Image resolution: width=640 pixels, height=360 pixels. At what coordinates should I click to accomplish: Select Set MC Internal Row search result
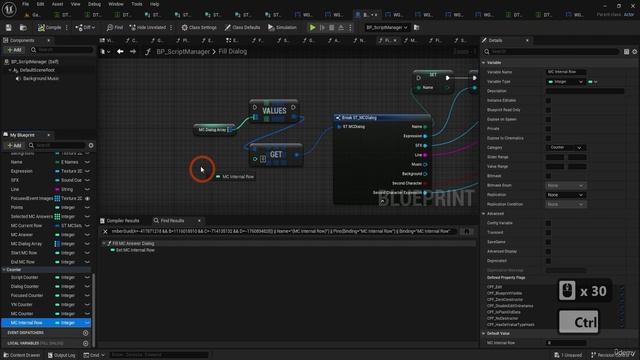[135, 250]
